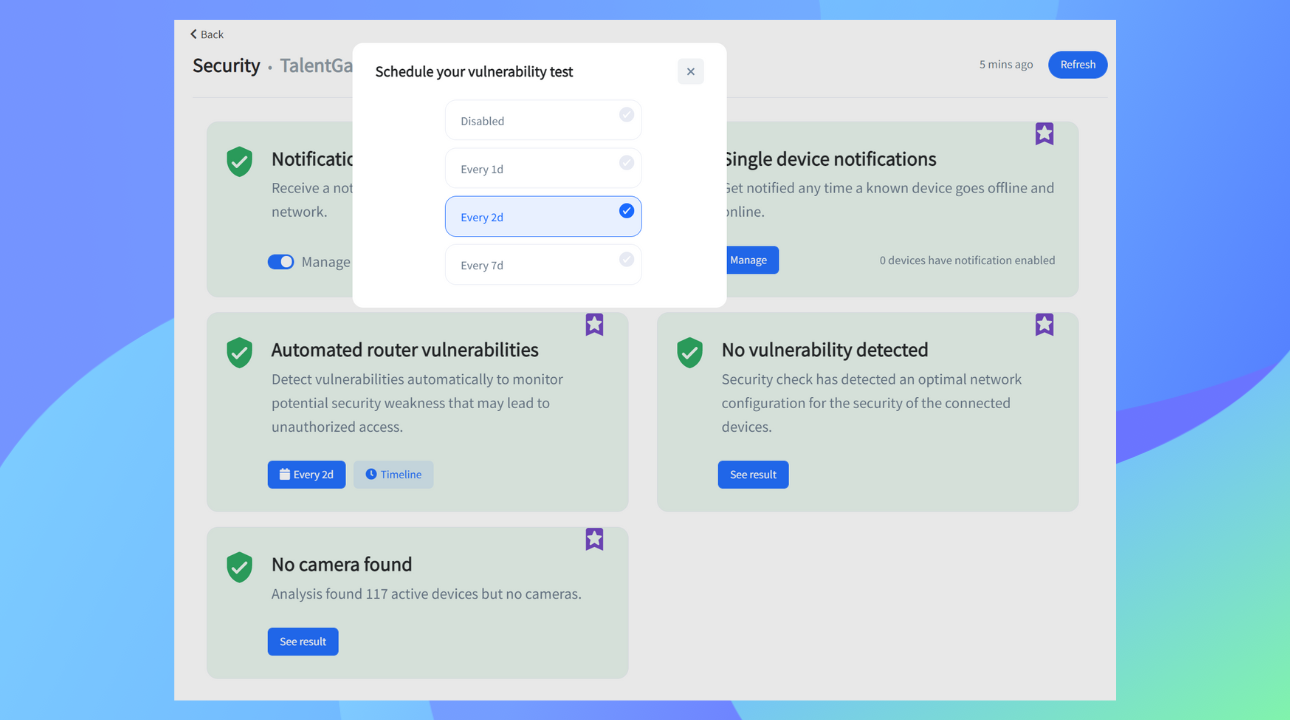The width and height of the screenshot is (1290, 720).
Task: Select the Every 7d schedule option
Action: pyautogui.click(x=543, y=264)
